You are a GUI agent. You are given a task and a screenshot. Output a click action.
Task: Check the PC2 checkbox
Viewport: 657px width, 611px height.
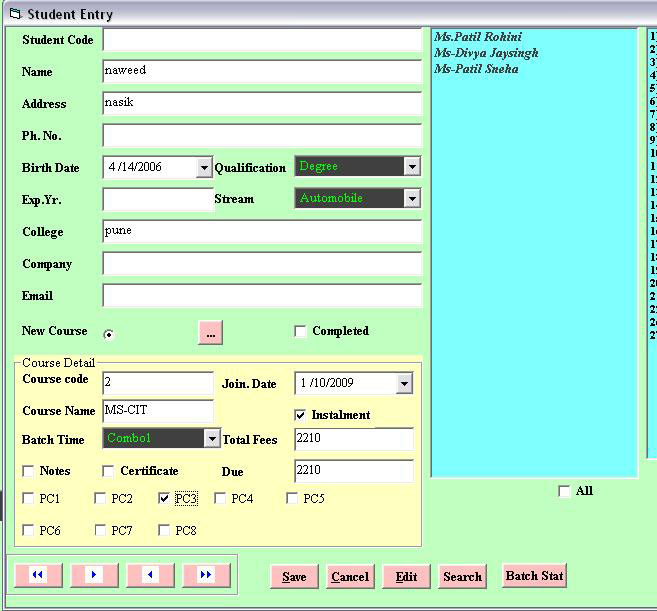click(100, 498)
